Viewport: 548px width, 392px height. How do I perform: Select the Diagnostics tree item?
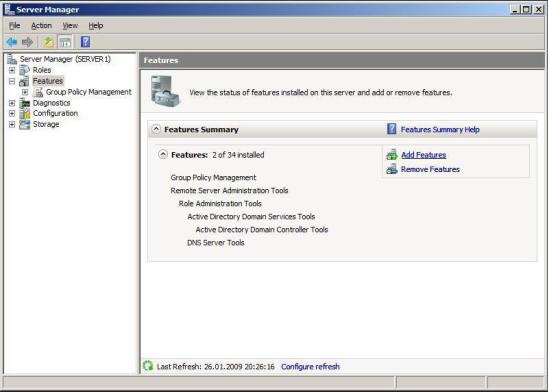(51, 103)
